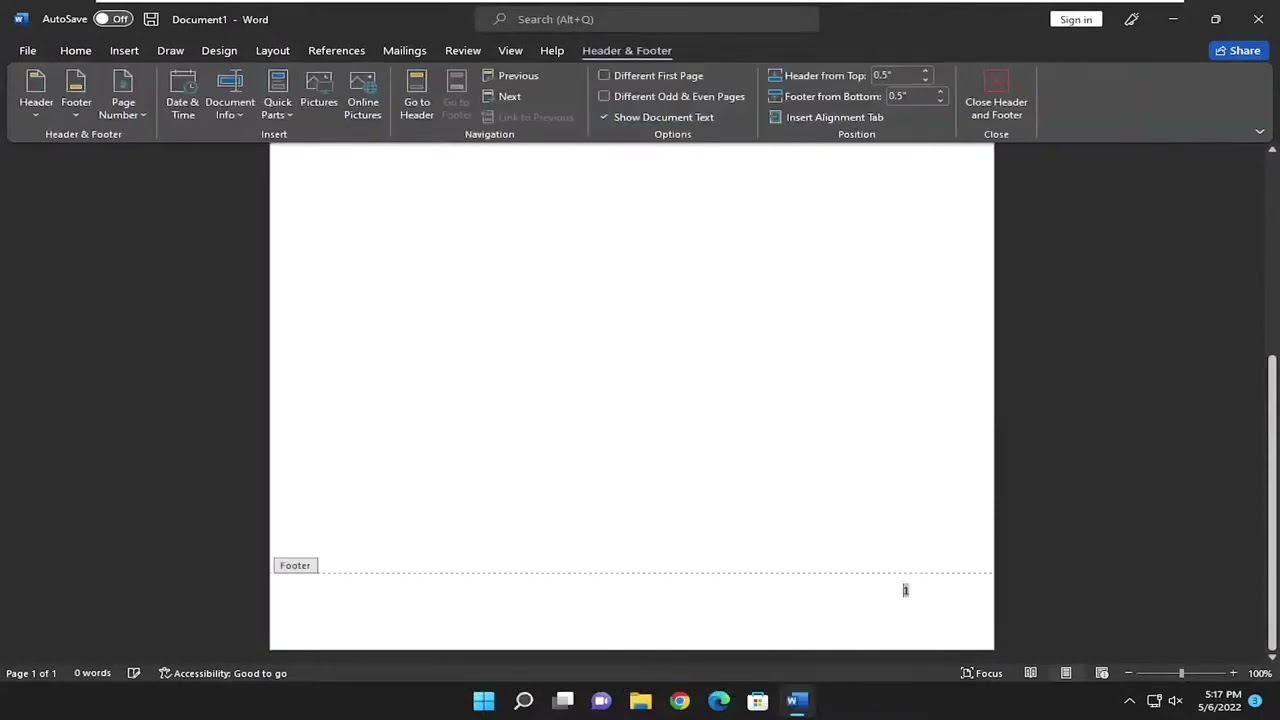The width and height of the screenshot is (1280, 720).
Task: Open the View tab
Action: pos(510,50)
